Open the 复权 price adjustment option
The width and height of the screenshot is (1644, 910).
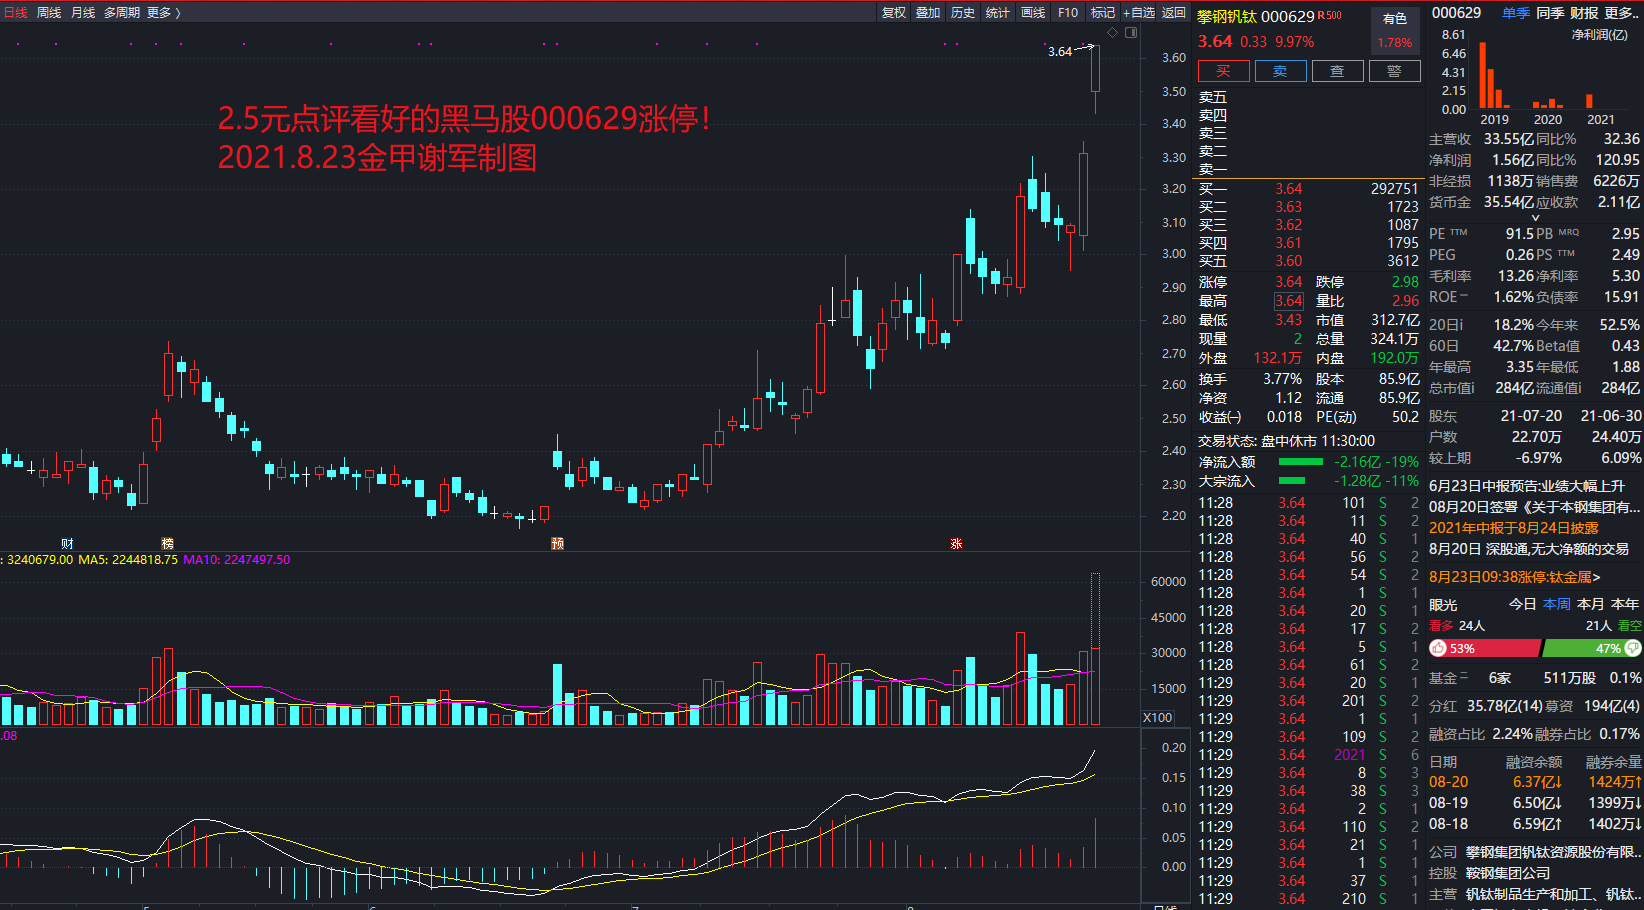[894, 13]
